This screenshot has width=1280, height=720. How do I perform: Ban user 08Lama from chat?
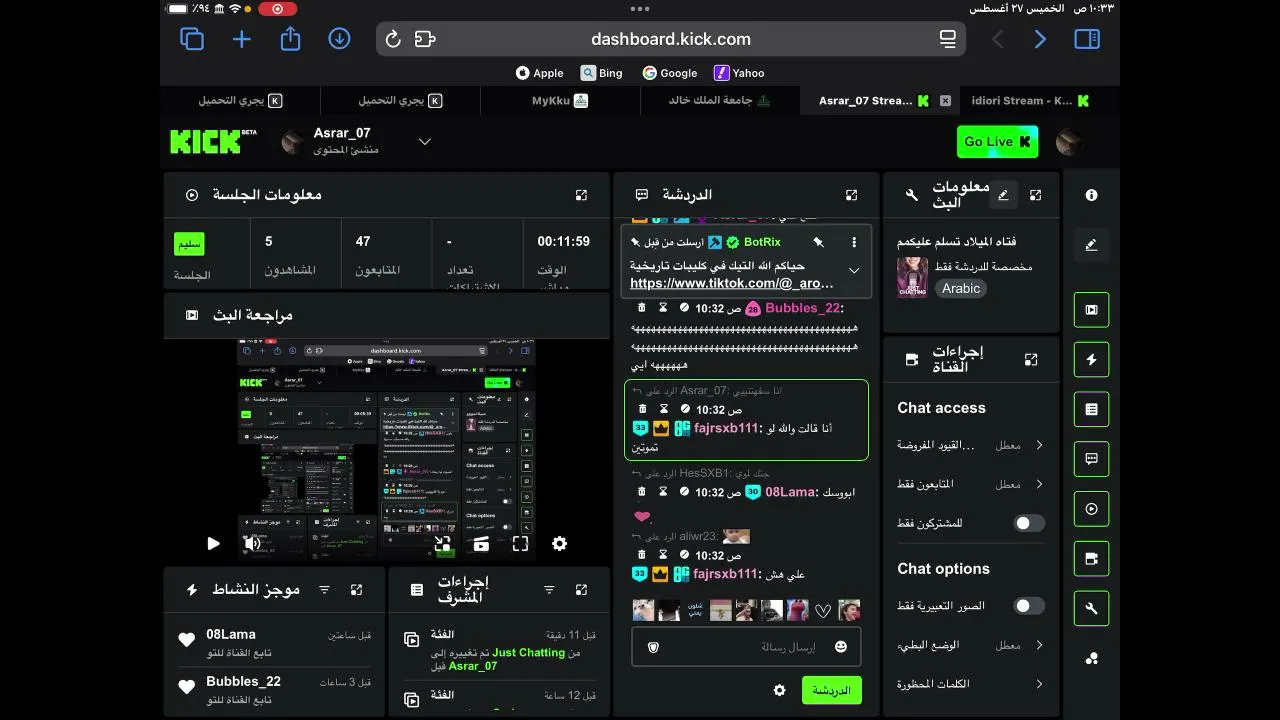pyautogui.click(x=685, y=492)
